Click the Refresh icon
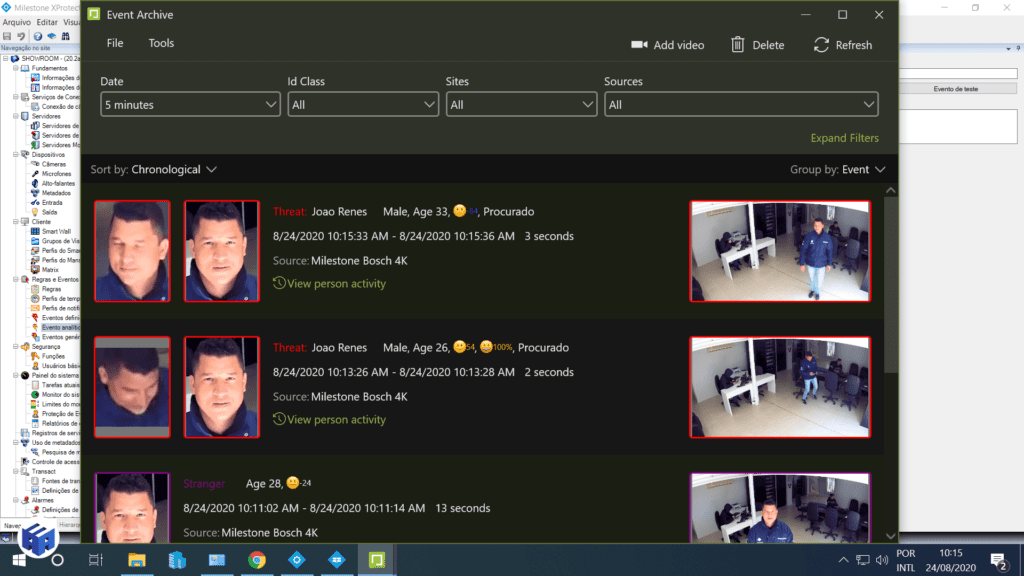Image resolution: width=1024 pixels, height=576 pixels. point(821,45)
